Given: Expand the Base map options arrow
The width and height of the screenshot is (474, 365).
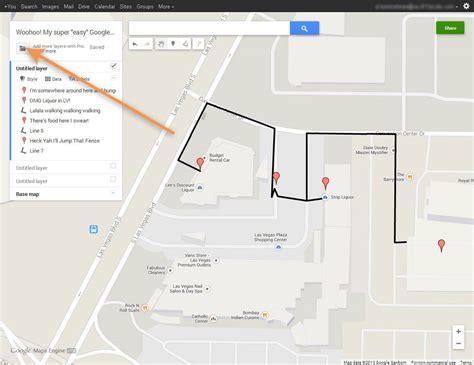Looking at the screenshot, I should (113, 193).
